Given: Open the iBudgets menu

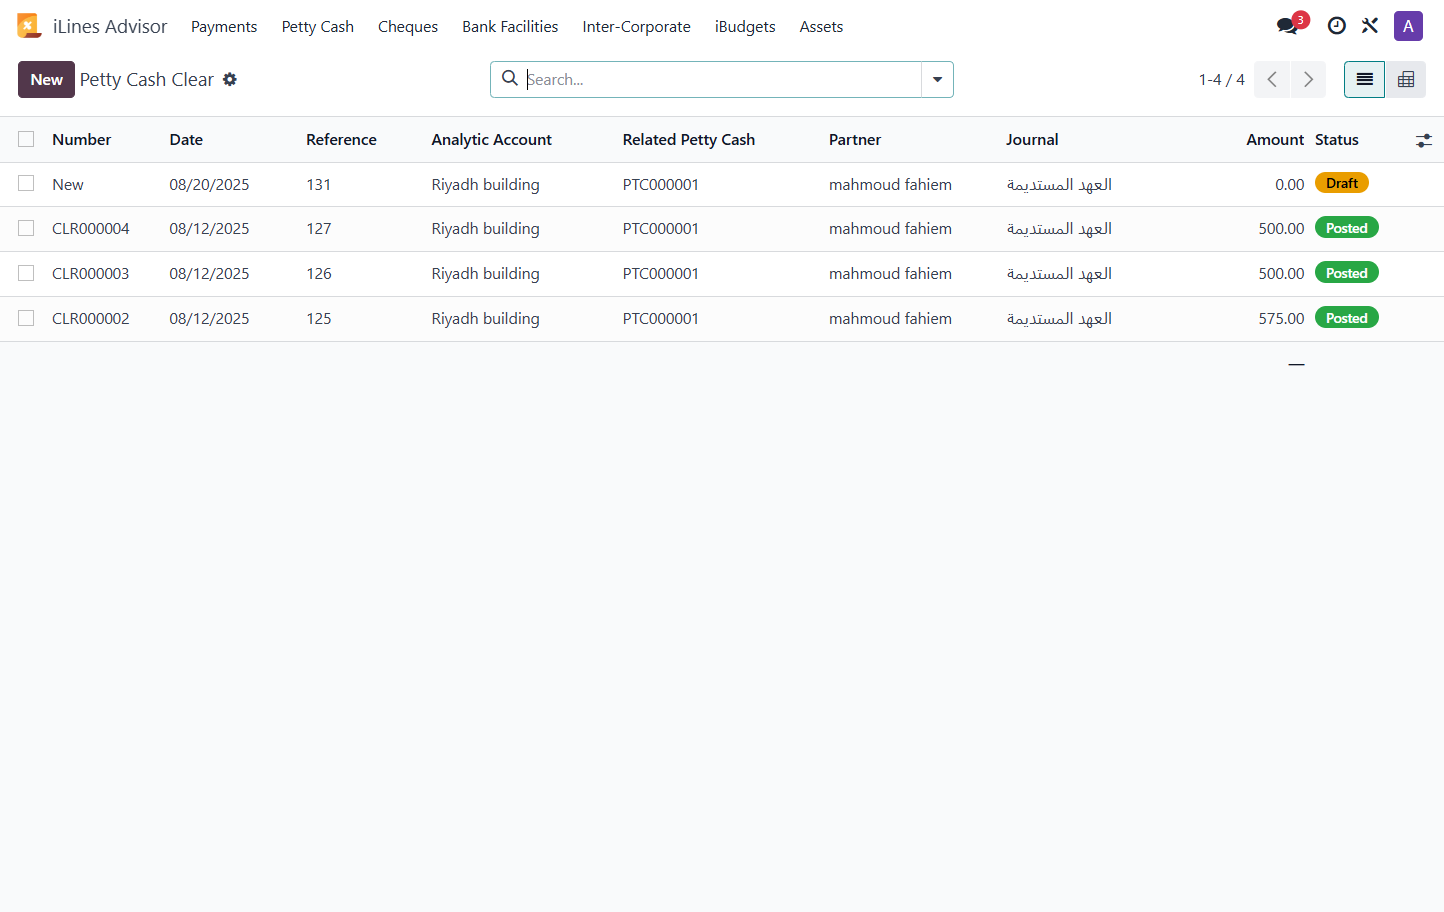Looking at the screenshot, I should [x=745, y=27].
